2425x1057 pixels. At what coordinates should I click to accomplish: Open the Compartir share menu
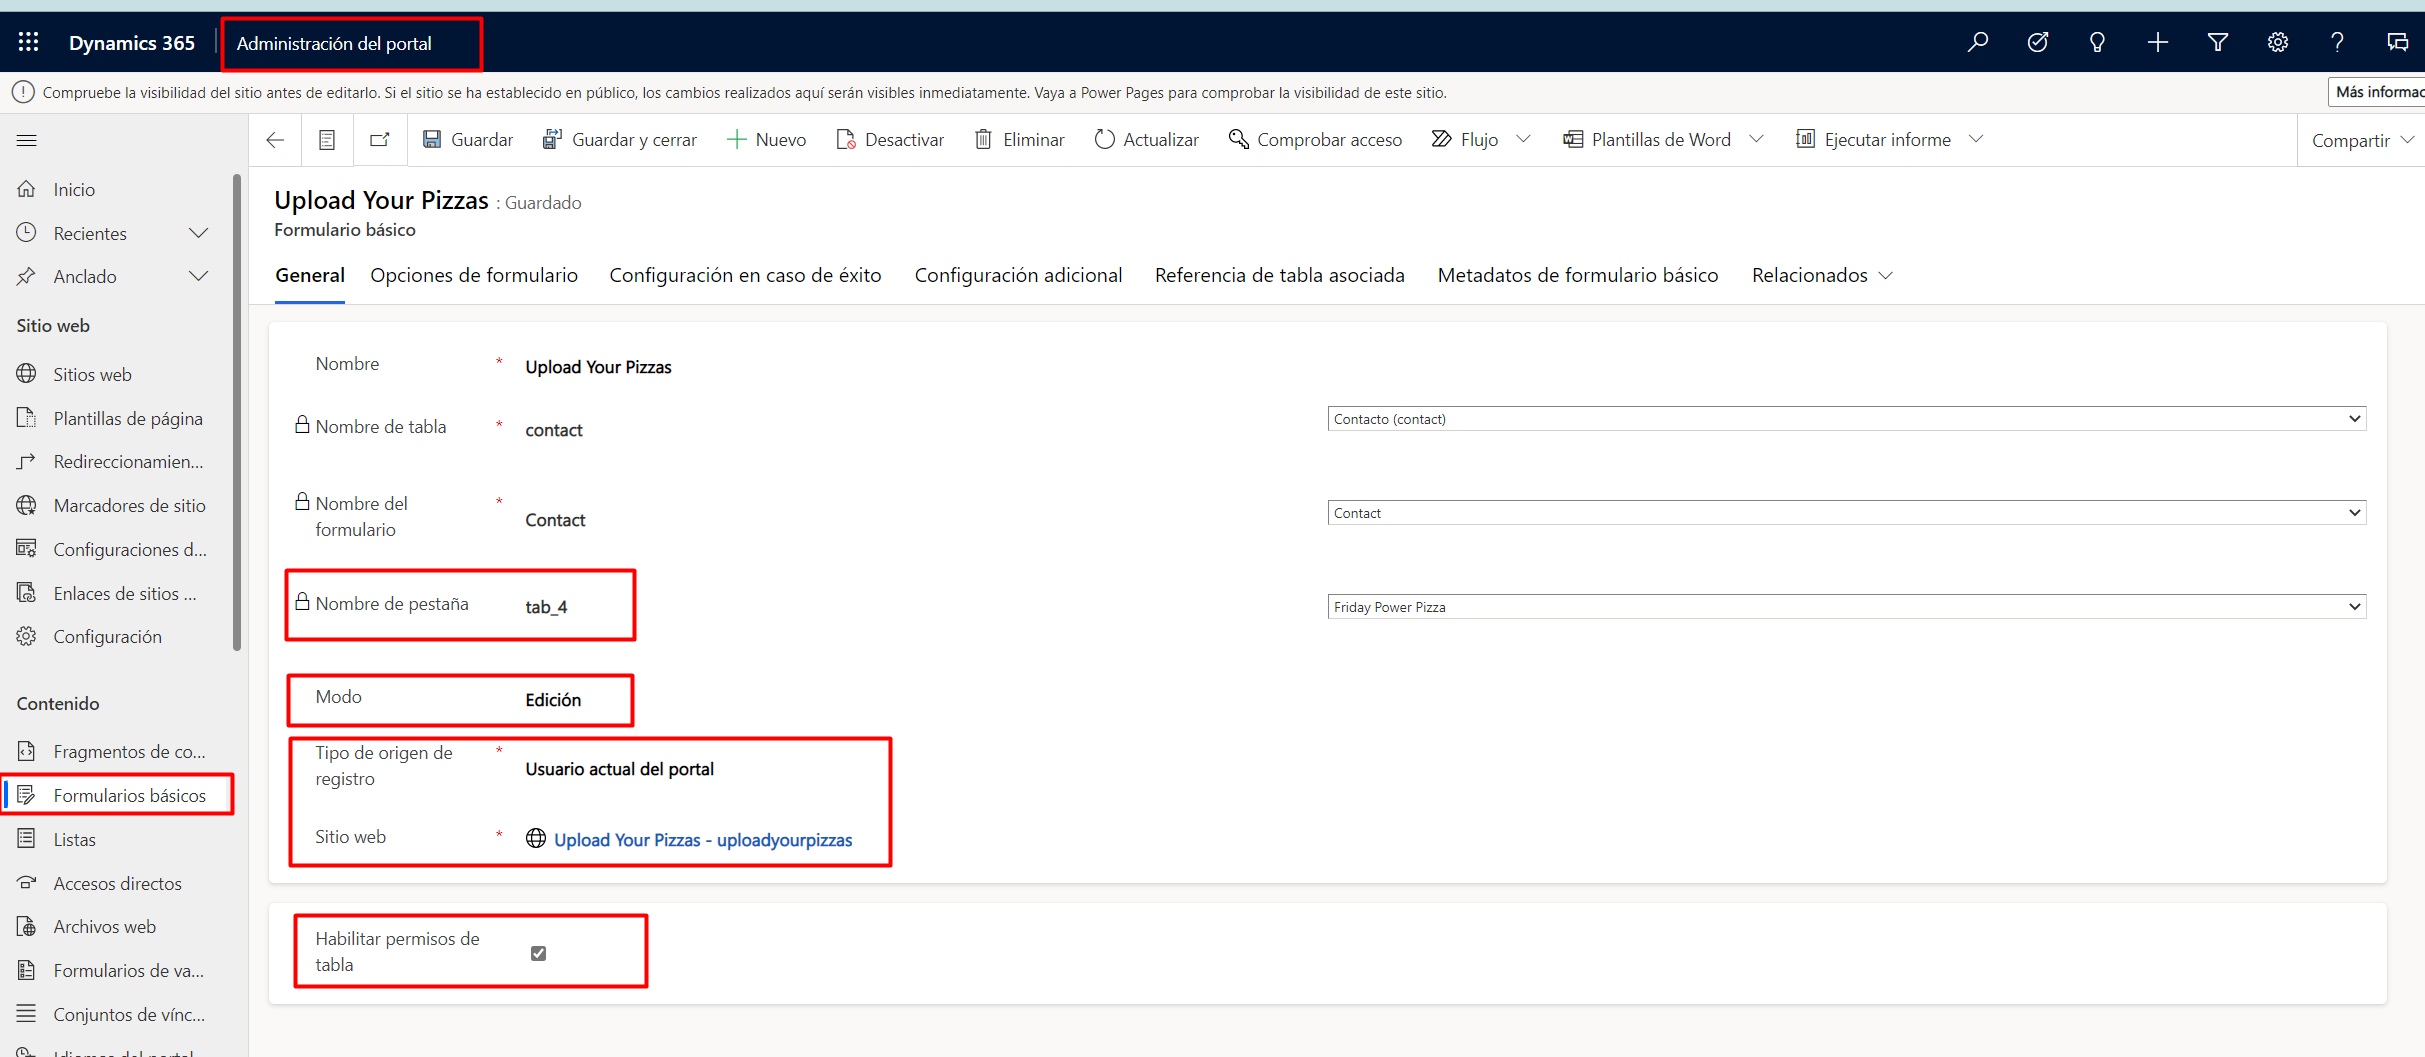tap(2362, 141)
